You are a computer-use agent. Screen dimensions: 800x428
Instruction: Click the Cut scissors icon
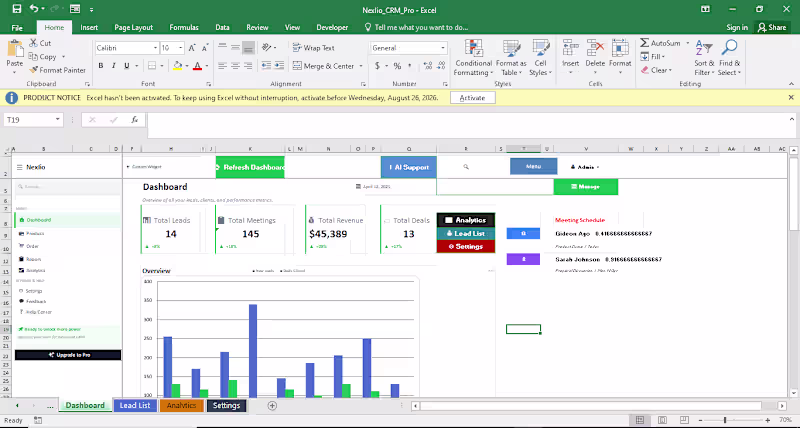[x=33, y=43]
